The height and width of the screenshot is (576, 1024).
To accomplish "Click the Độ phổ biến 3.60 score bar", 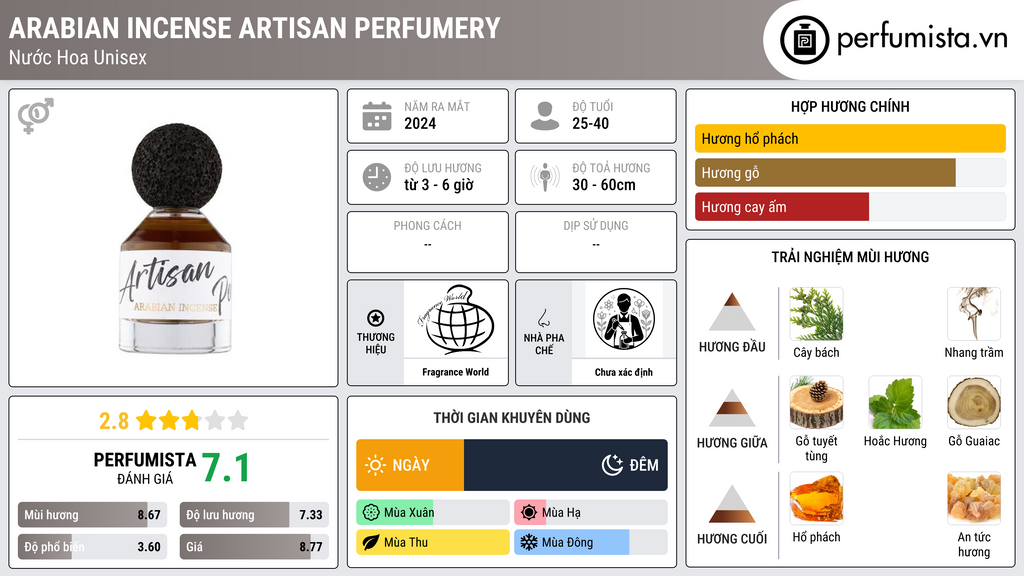I will point(92,547).
